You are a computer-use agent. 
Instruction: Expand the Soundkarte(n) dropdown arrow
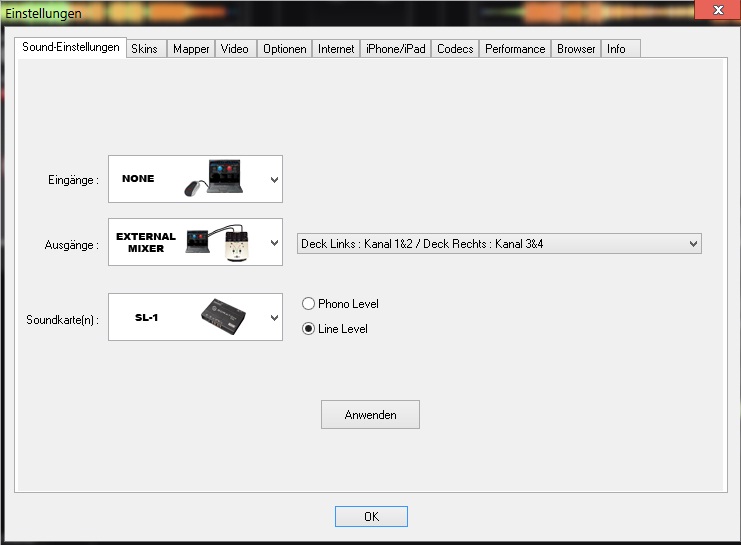(274, 318)
